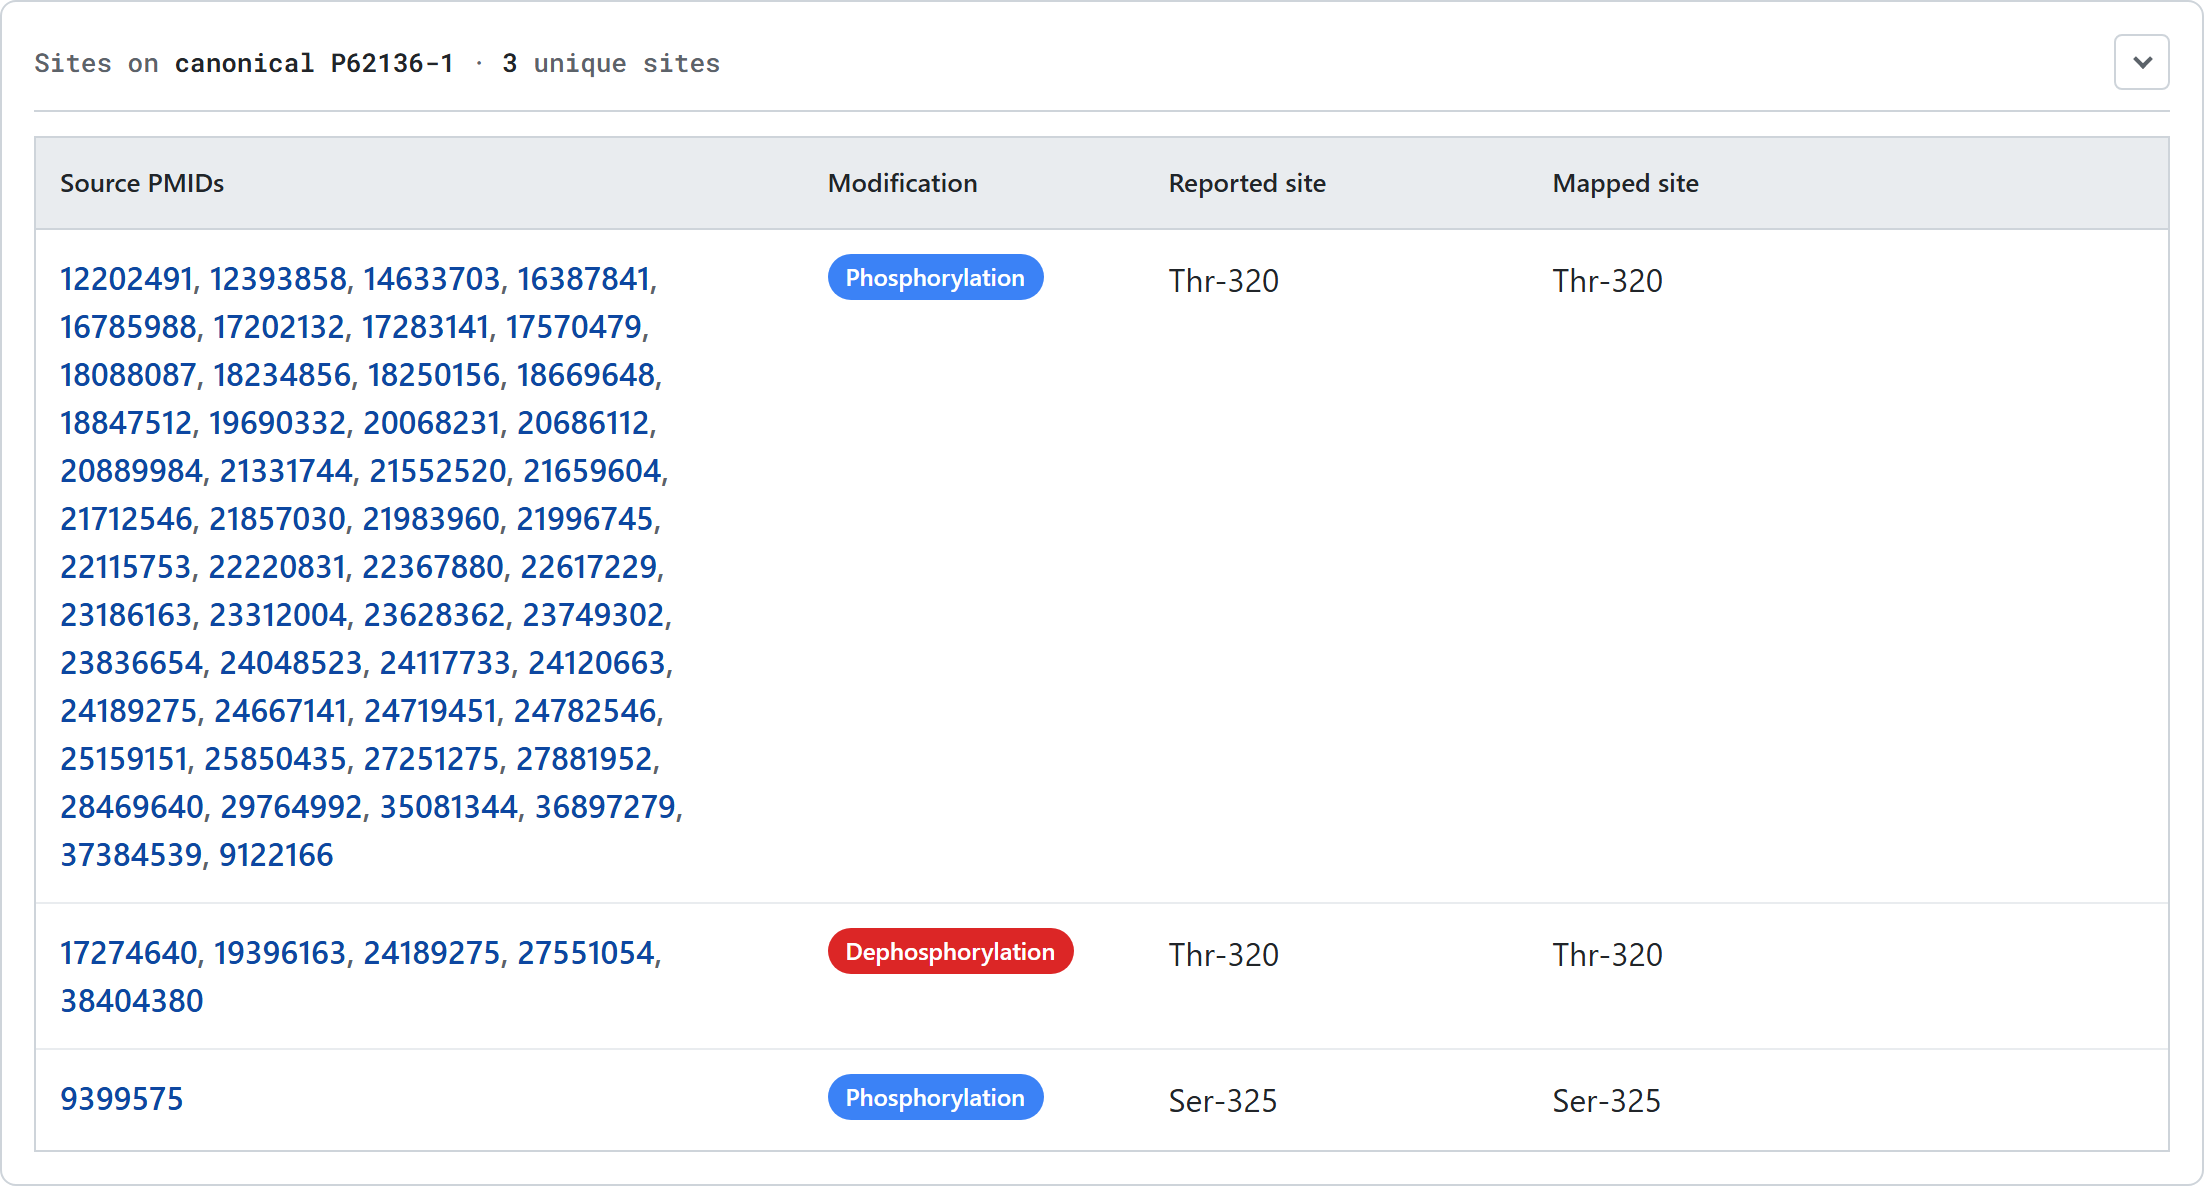Open PMID 37384539 link
This screenshot has height=1186, width=2204.
pyautogui.click(x=131, y=855)
